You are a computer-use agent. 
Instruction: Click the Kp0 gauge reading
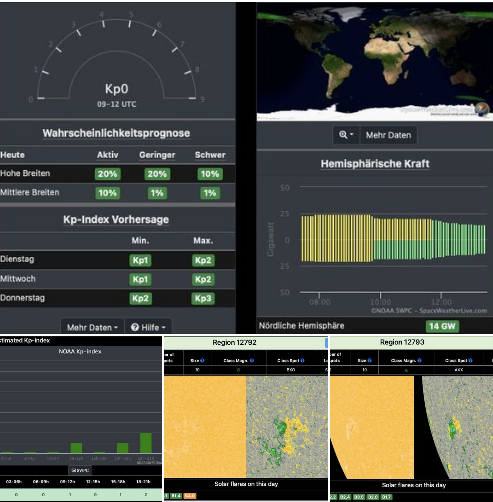click(117, 89)
